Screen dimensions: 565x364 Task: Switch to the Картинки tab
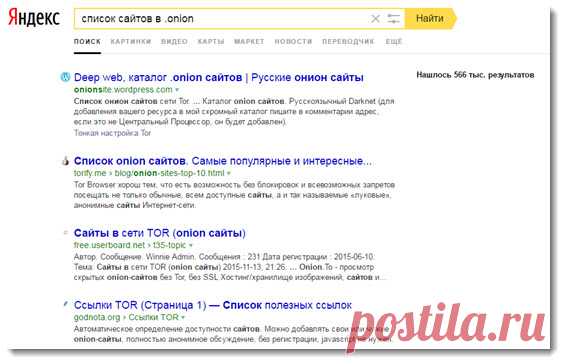(130, 42)
